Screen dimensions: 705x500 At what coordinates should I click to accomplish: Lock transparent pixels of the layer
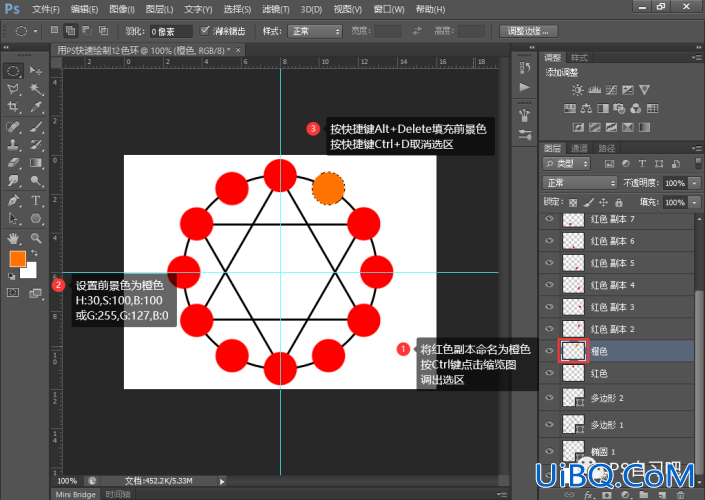(573, 203)
